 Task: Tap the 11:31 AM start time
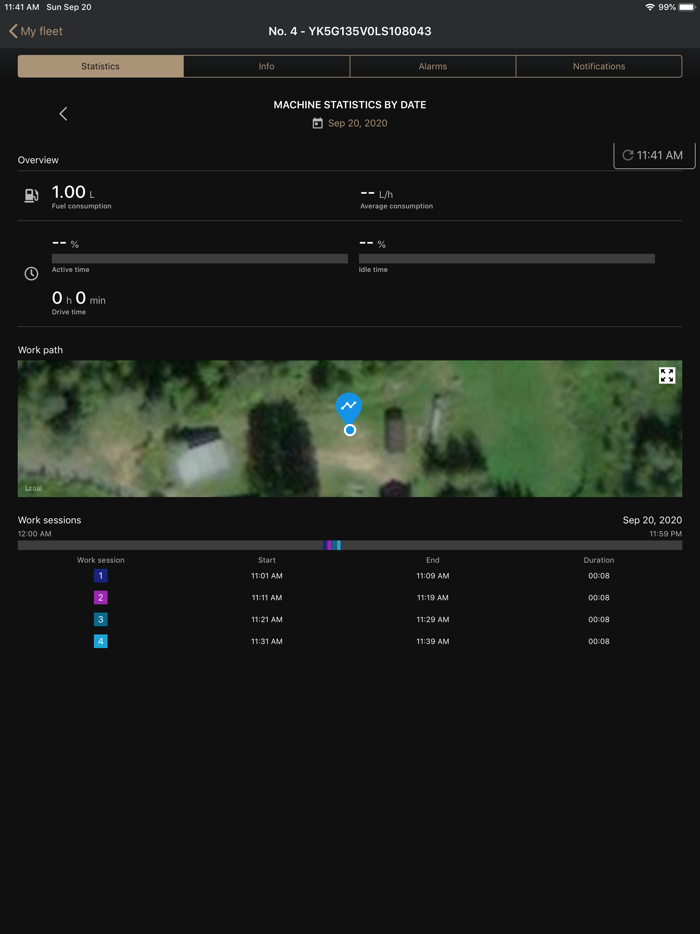(267, 642)
